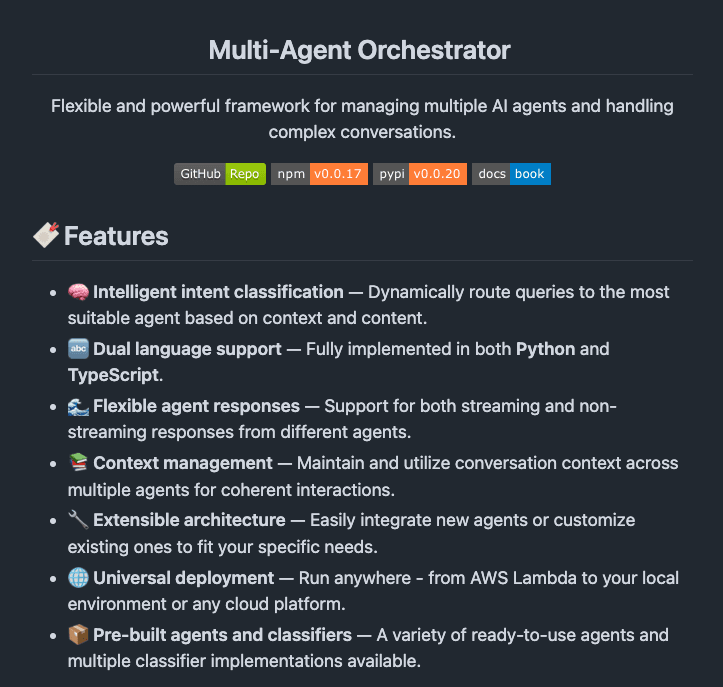Click the Multi-Agent Orchestrator title
Screen dimensions: 723x687
360,50
